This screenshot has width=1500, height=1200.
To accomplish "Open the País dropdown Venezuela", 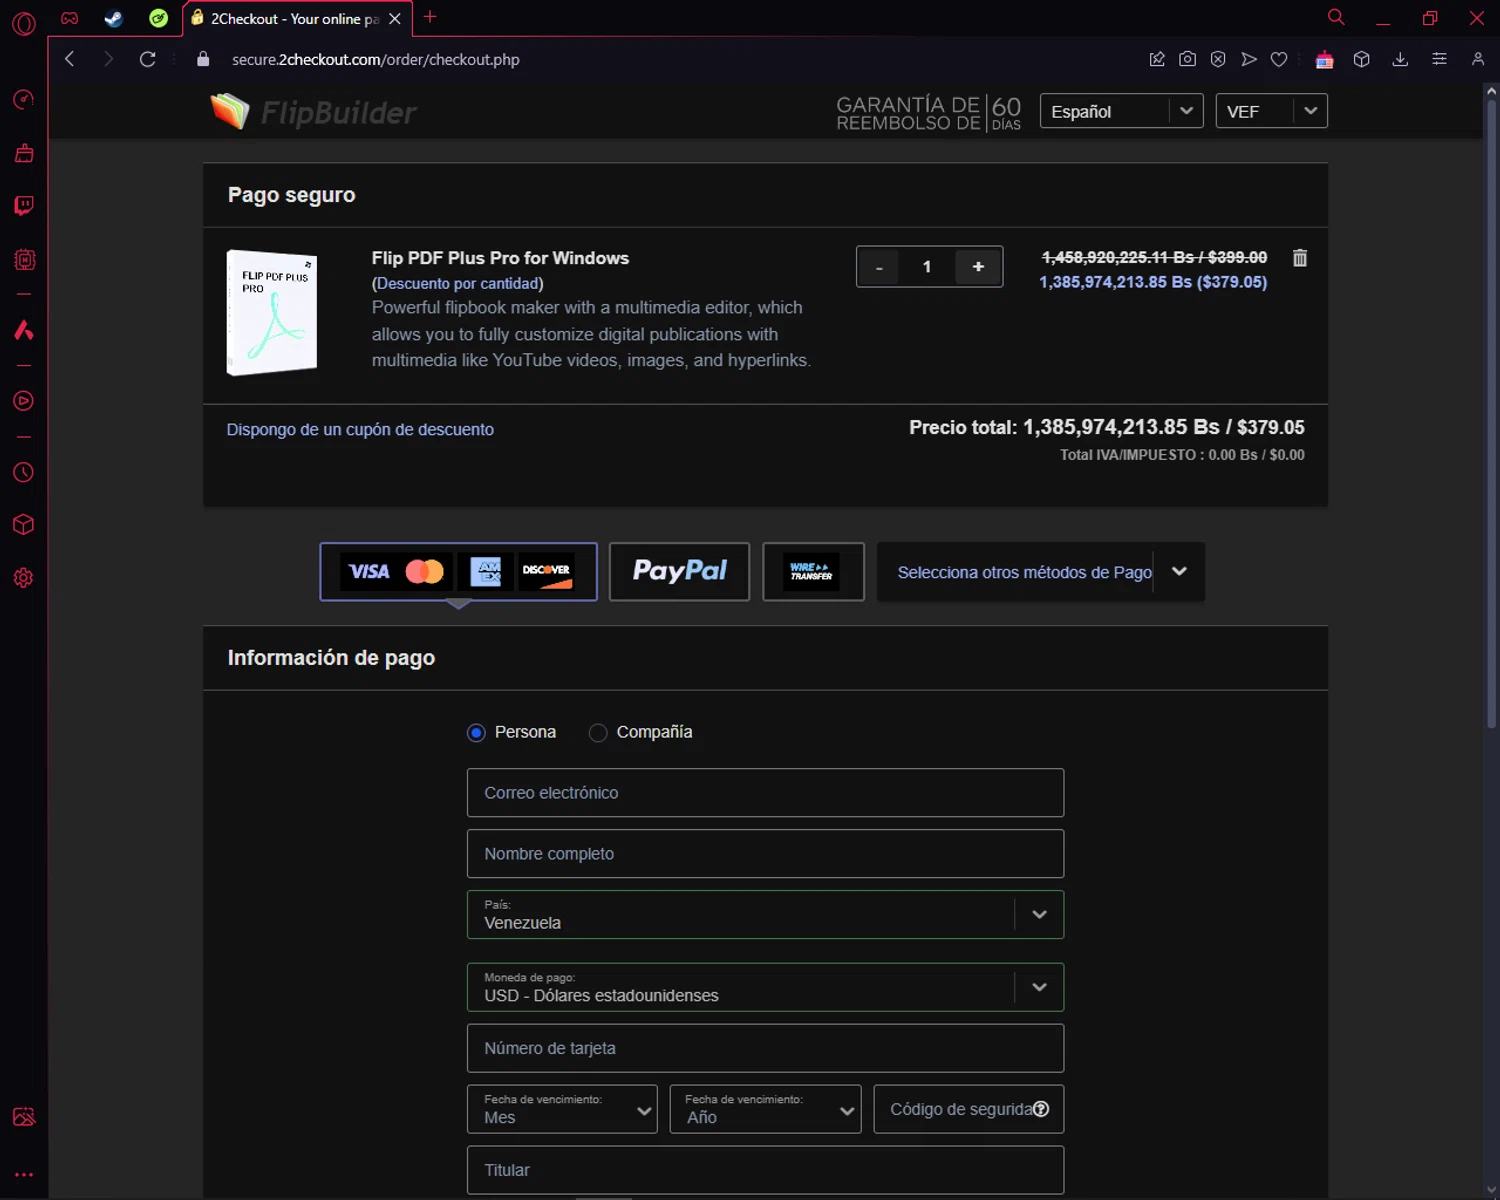I will coord(765,915).
